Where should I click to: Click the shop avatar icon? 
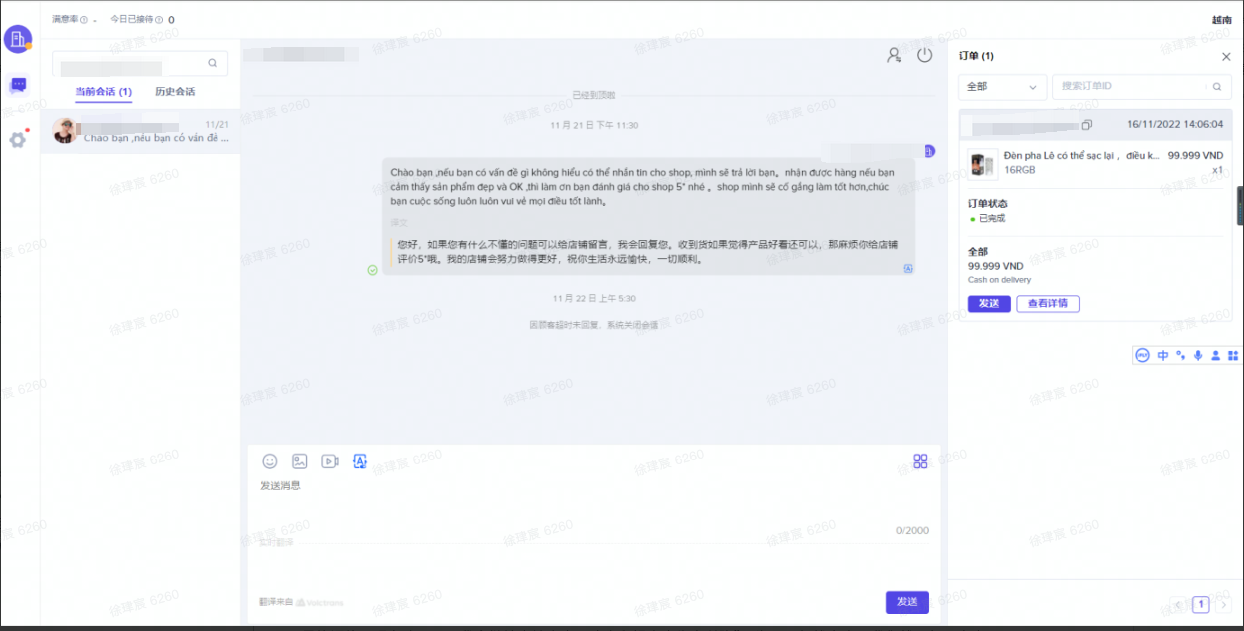tap(18, 39)
